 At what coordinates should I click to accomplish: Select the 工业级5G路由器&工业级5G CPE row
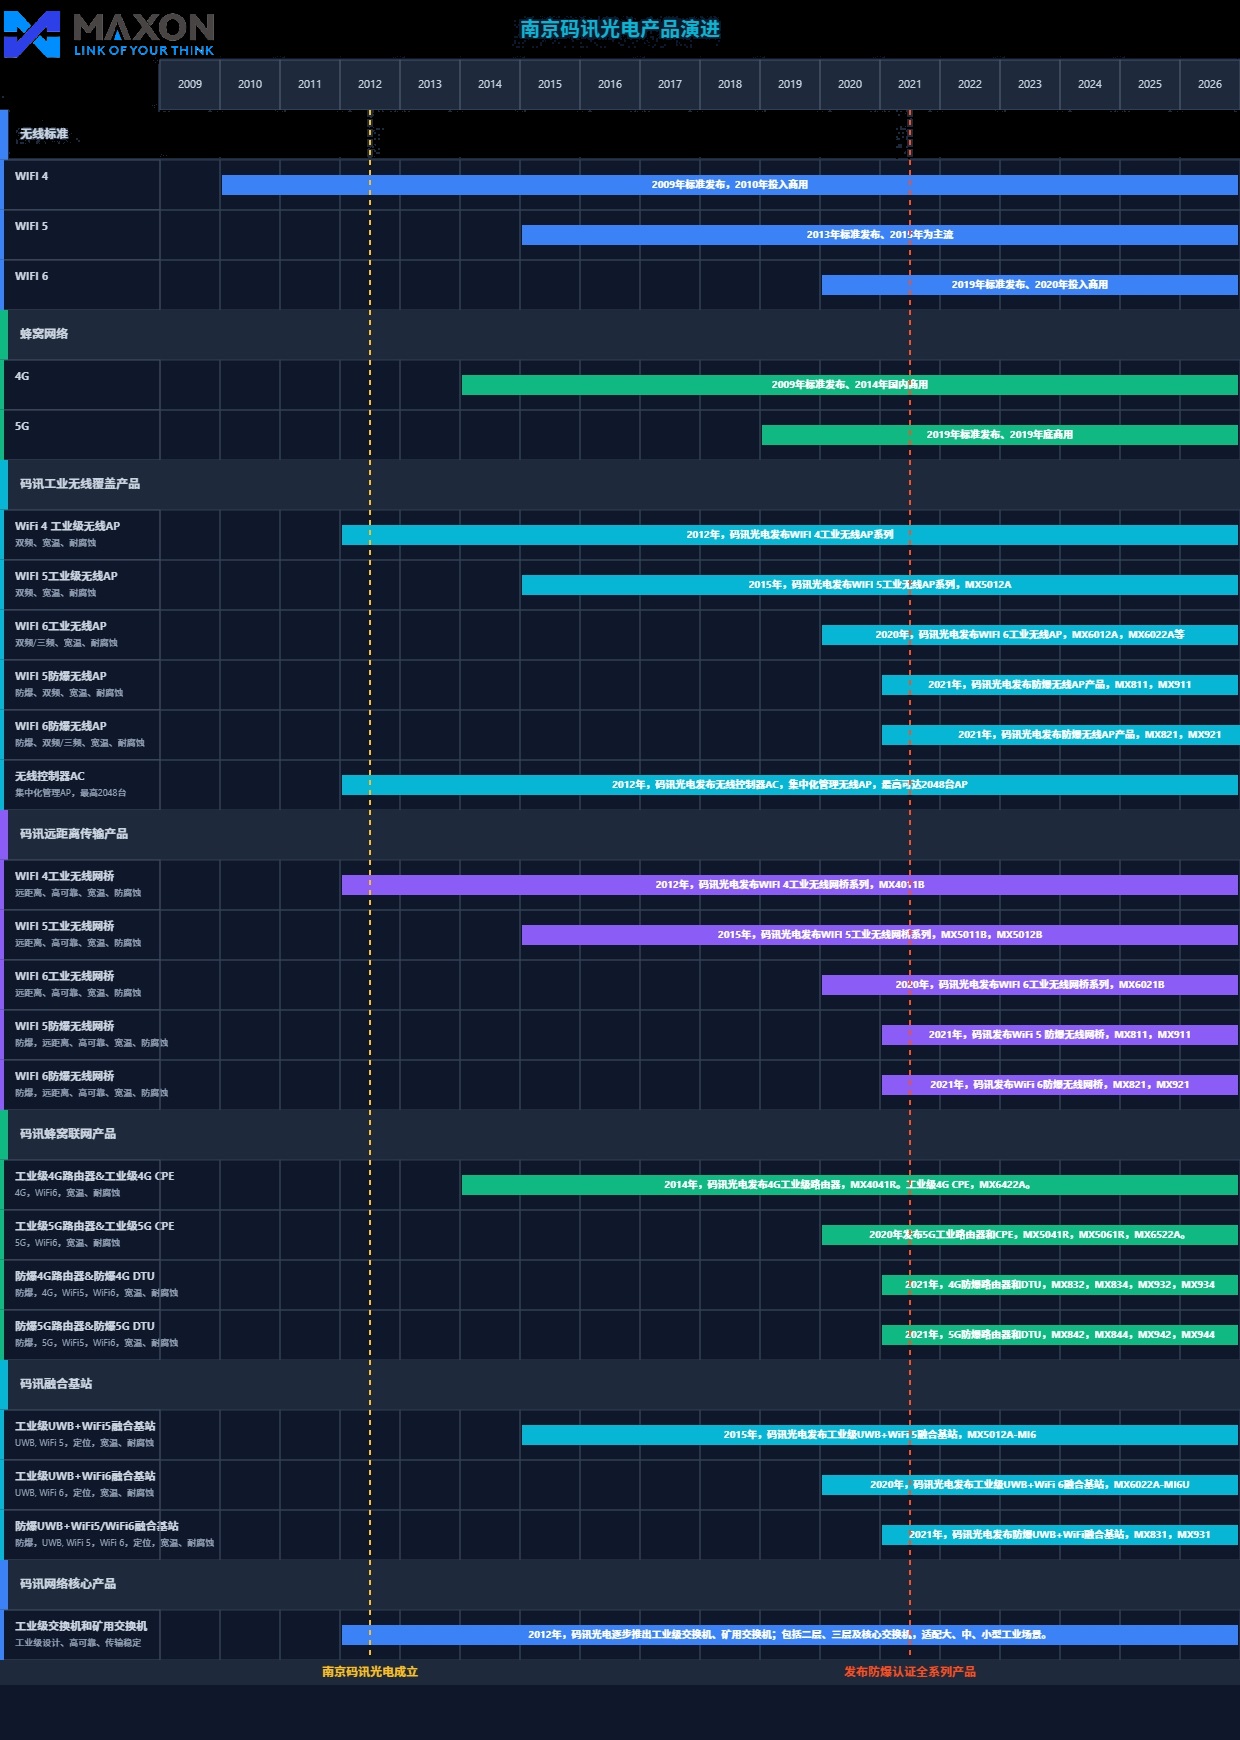pos(94,1227)
